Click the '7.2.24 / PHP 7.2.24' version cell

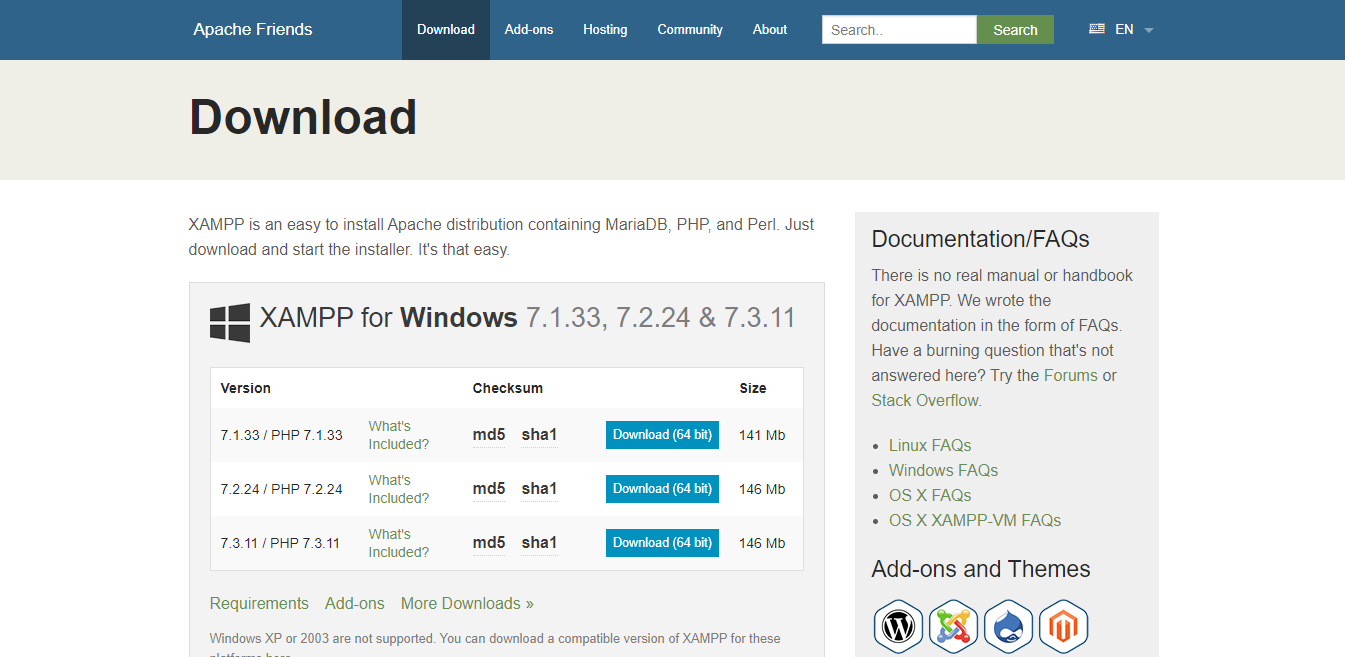coord(282,489)
